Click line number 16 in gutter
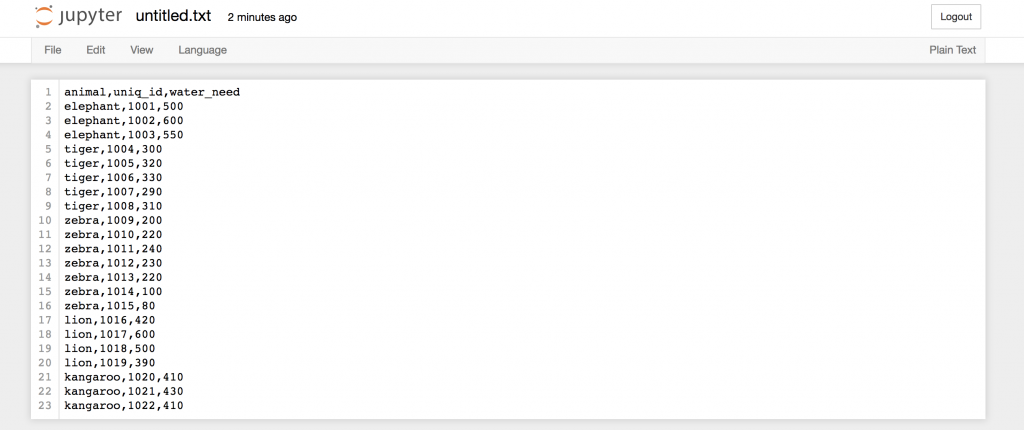Viewport: 1024px width, 430px height. (46, 305)
